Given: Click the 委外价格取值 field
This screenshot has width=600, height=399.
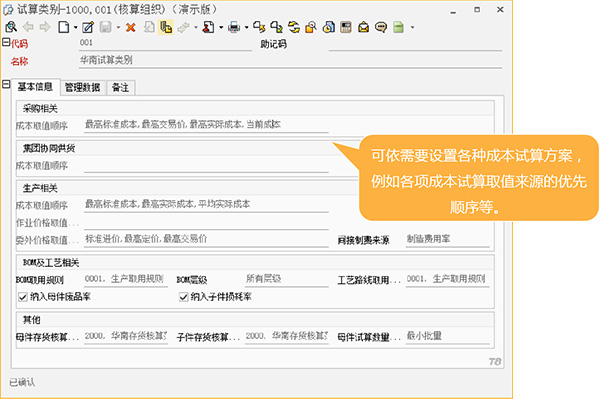Looking at the screenshot, I should coord(206,240).
